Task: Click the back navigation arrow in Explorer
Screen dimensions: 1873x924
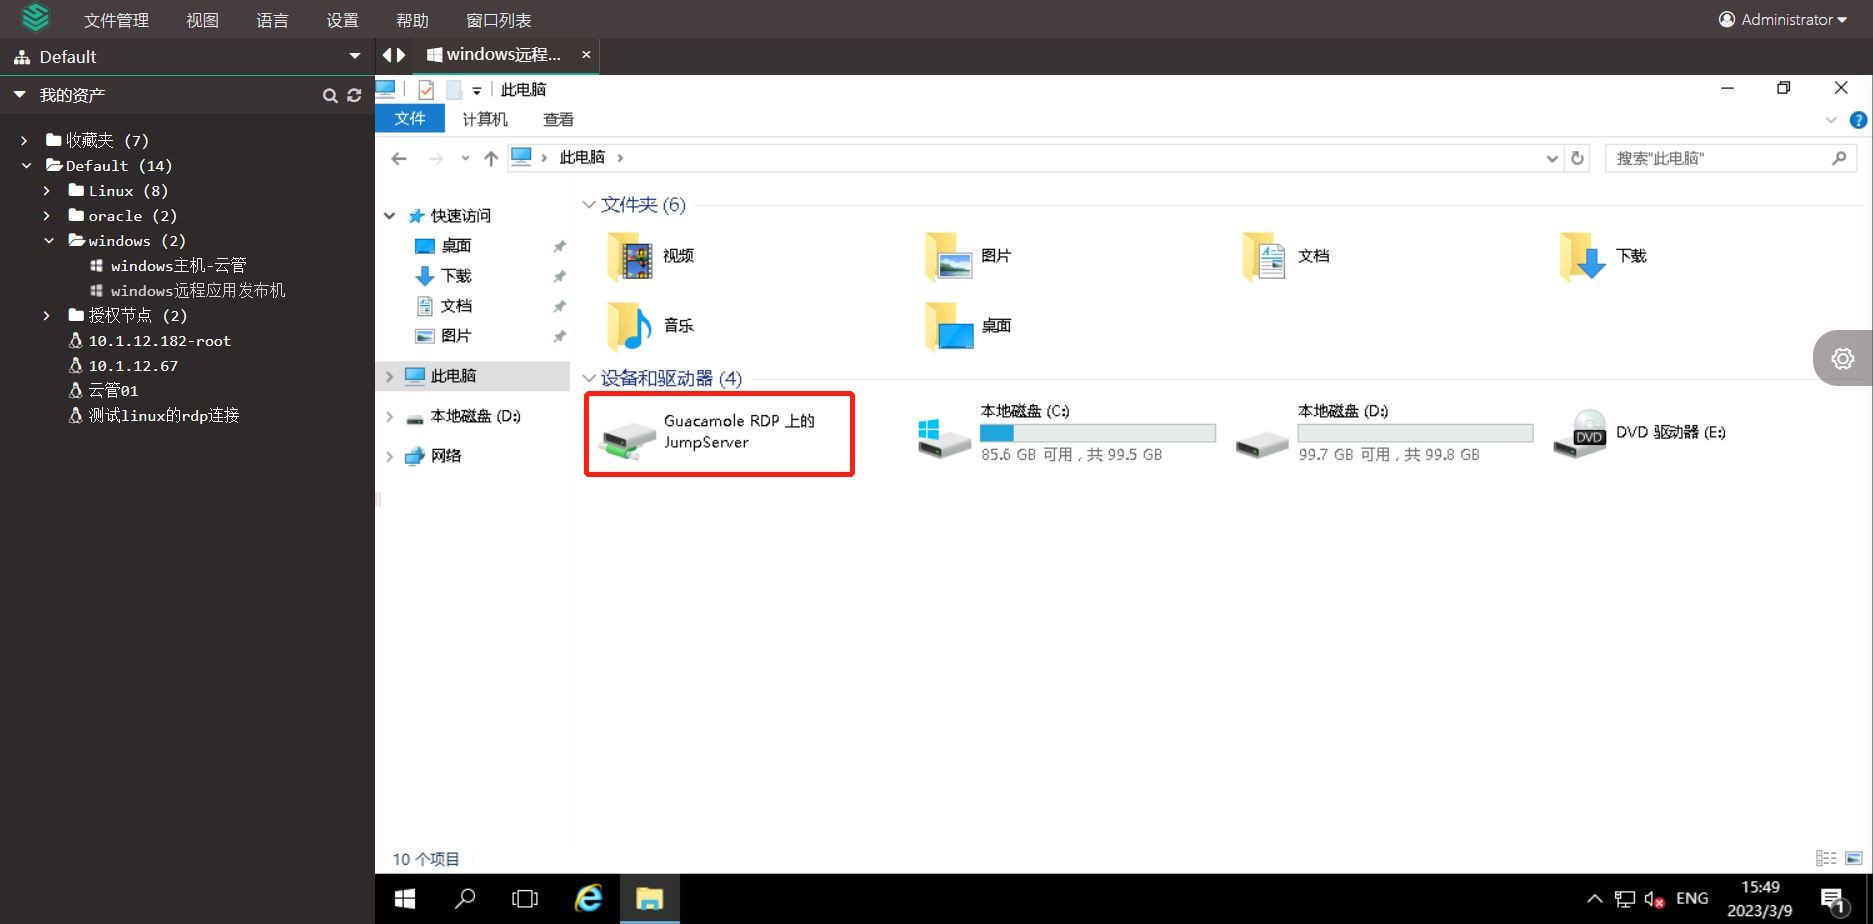Action: [399, 157]
